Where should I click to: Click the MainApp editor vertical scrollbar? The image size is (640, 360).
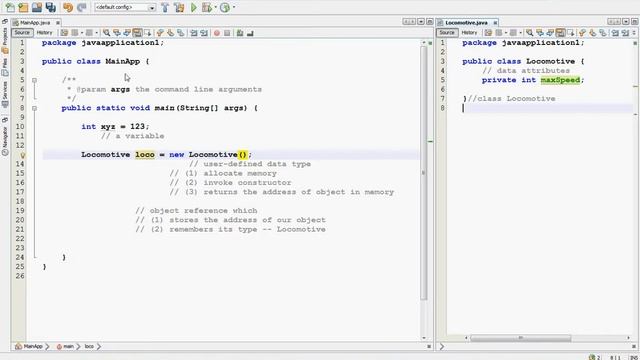pos(424,173)
